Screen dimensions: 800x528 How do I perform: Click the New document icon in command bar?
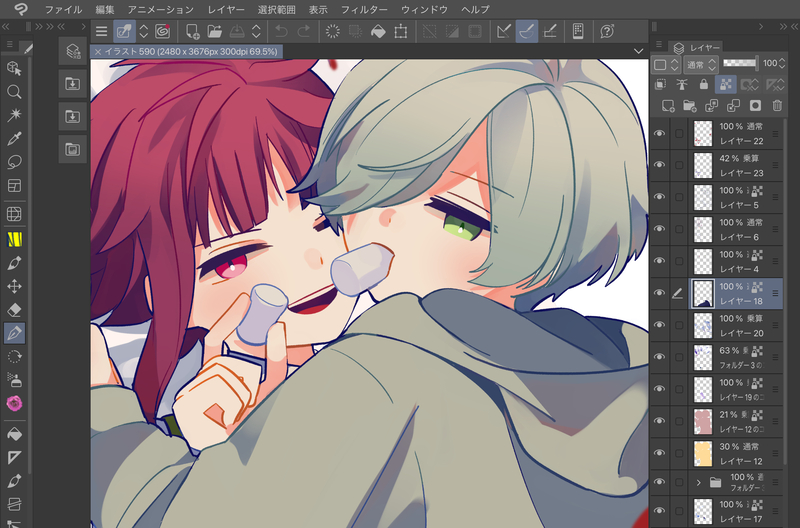[192, 32]
